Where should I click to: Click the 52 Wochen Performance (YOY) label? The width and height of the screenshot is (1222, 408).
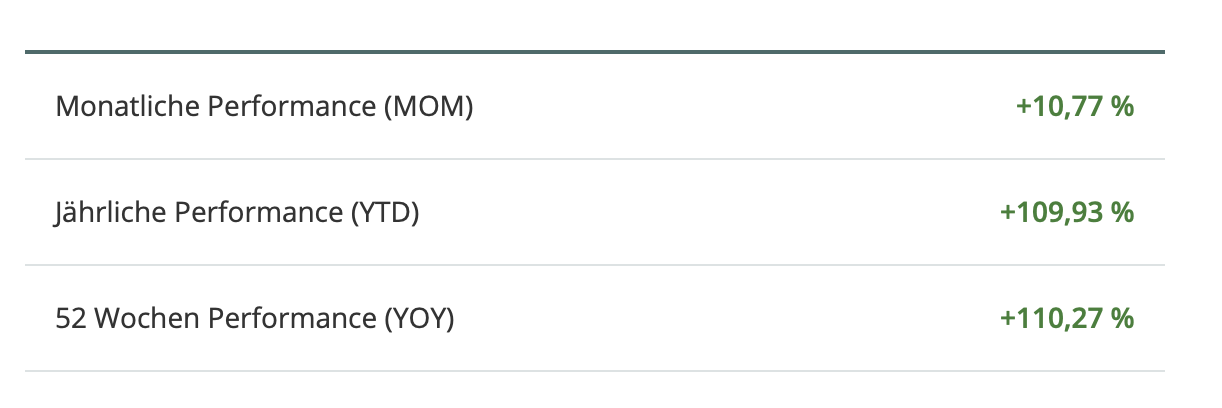pos(255,319)
